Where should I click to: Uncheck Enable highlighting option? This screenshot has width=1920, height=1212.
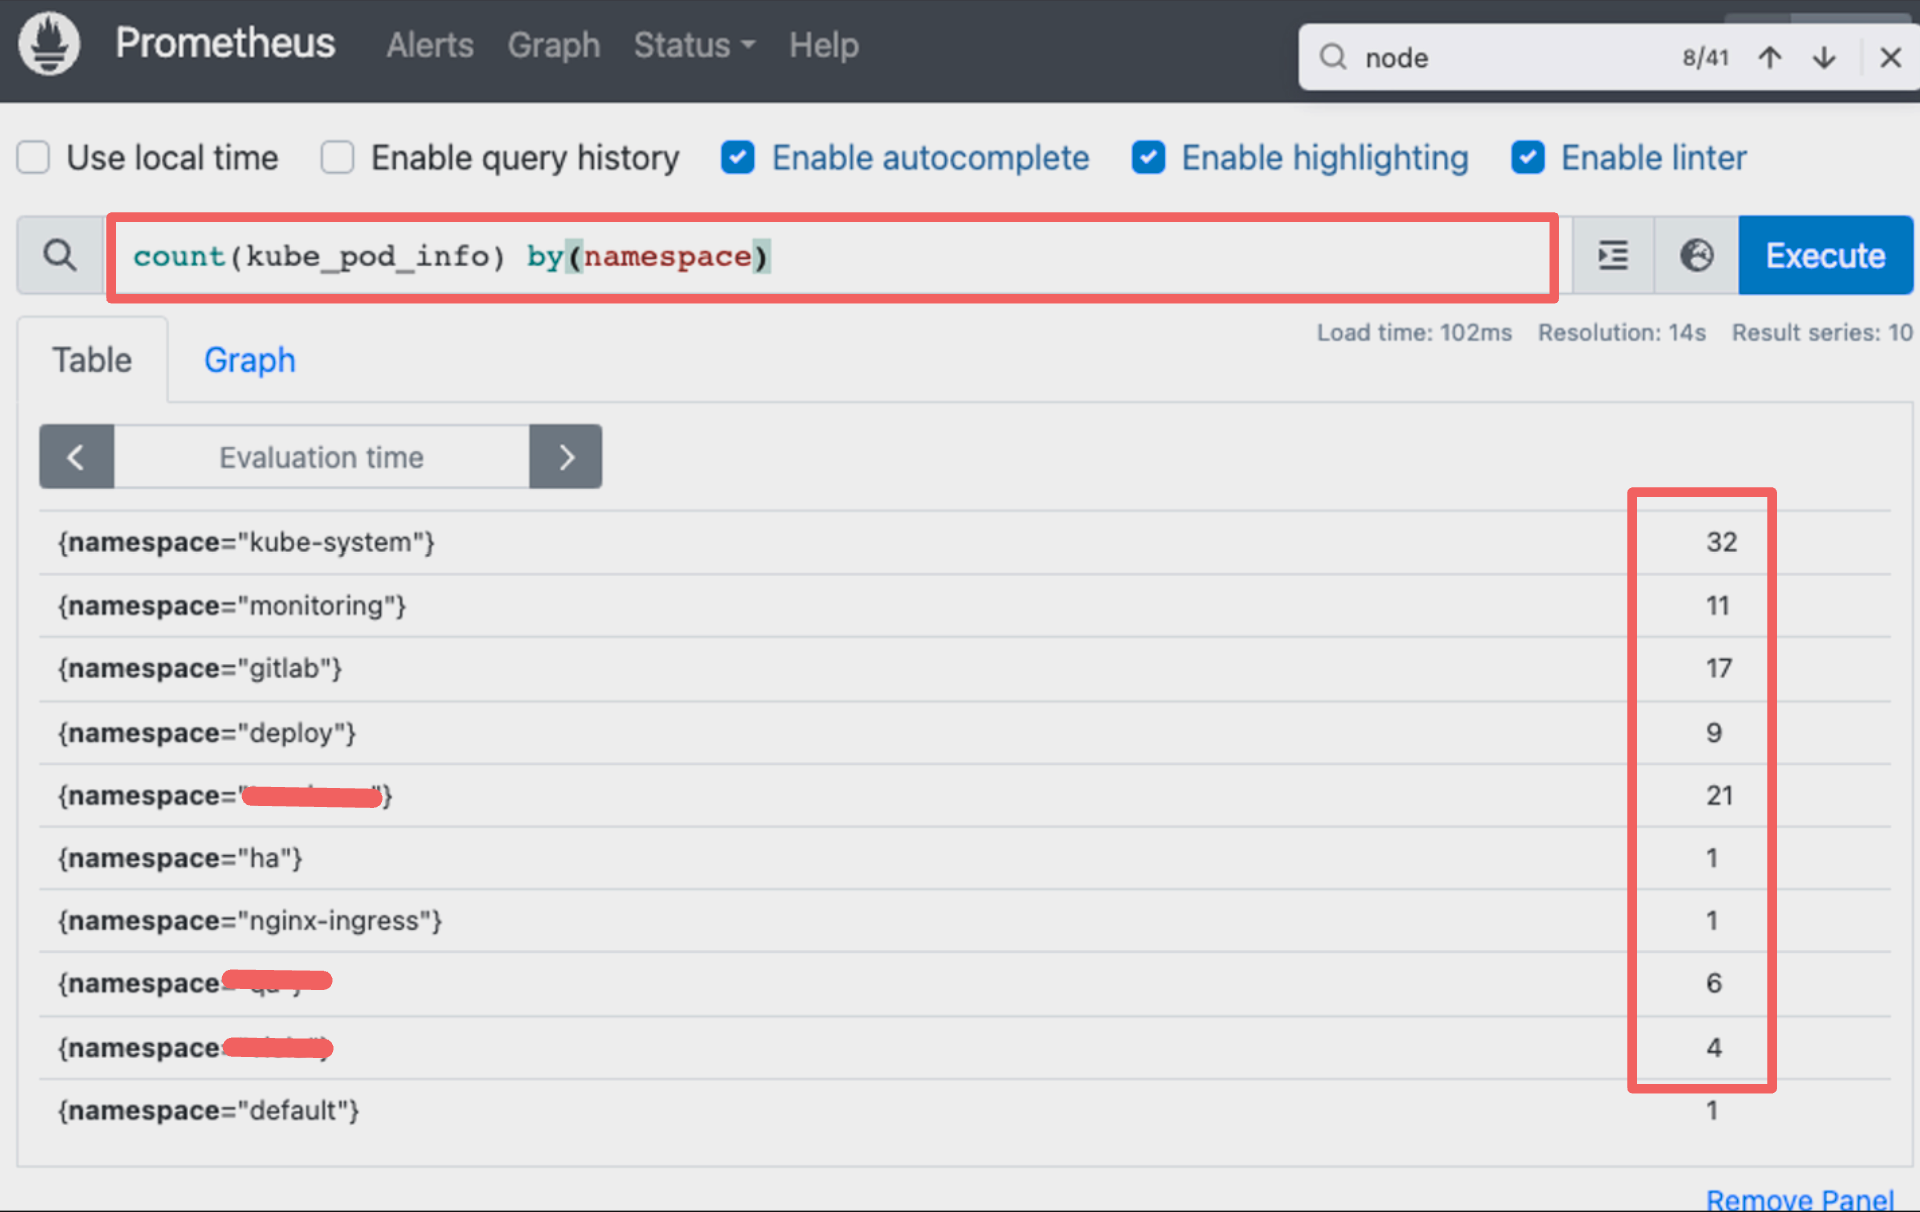coord(1148,158)
